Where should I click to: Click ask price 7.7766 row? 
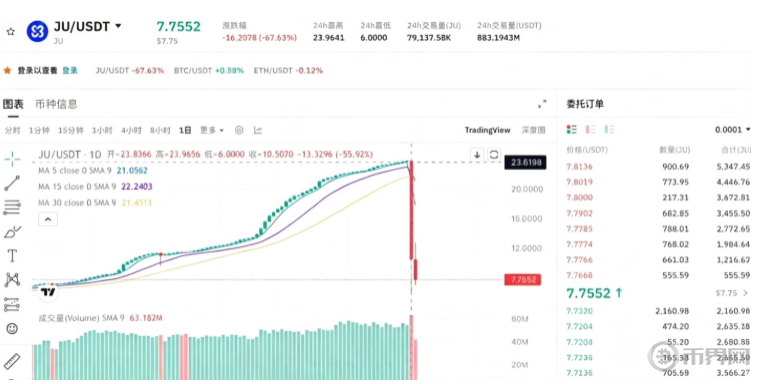[x=658, y=260]
